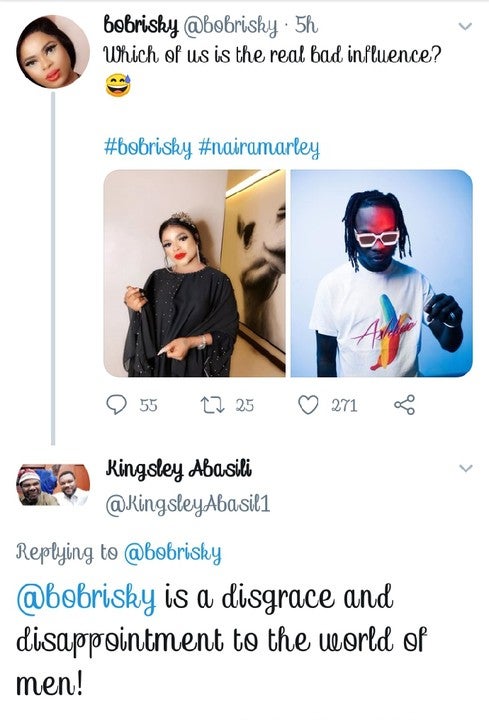Open bobrisky's round profile avatar
The height and width of the screenshot is (720, 489).
[53, 52]
